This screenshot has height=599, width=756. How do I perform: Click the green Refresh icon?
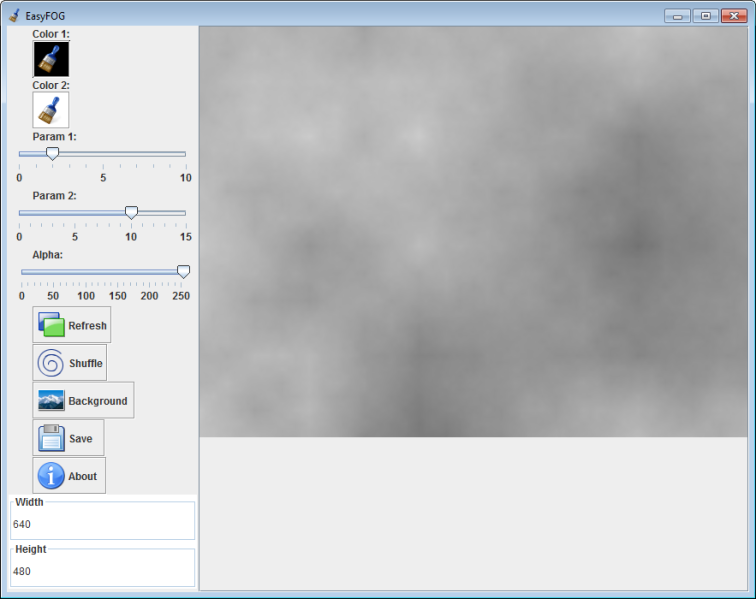pyautogui.click(x=51, y=325)
